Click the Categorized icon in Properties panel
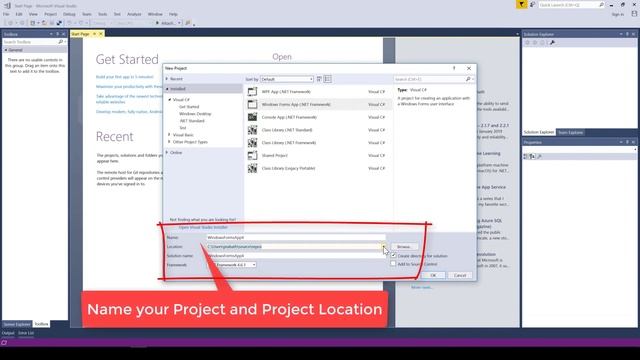The height and width of the screenshot is (360, 640). click(526, 157)
